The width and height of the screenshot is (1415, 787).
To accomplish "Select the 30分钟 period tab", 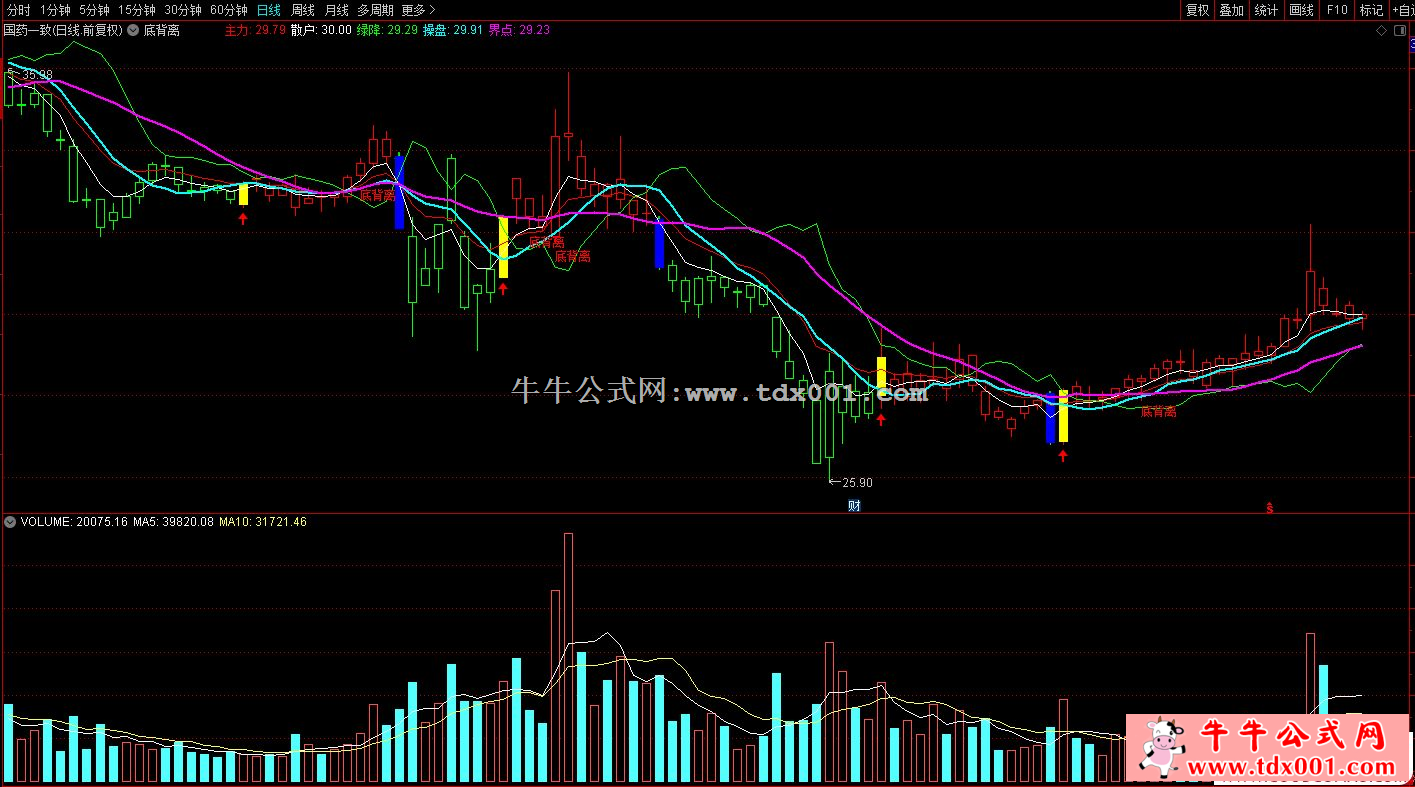I will pos(183,10).
